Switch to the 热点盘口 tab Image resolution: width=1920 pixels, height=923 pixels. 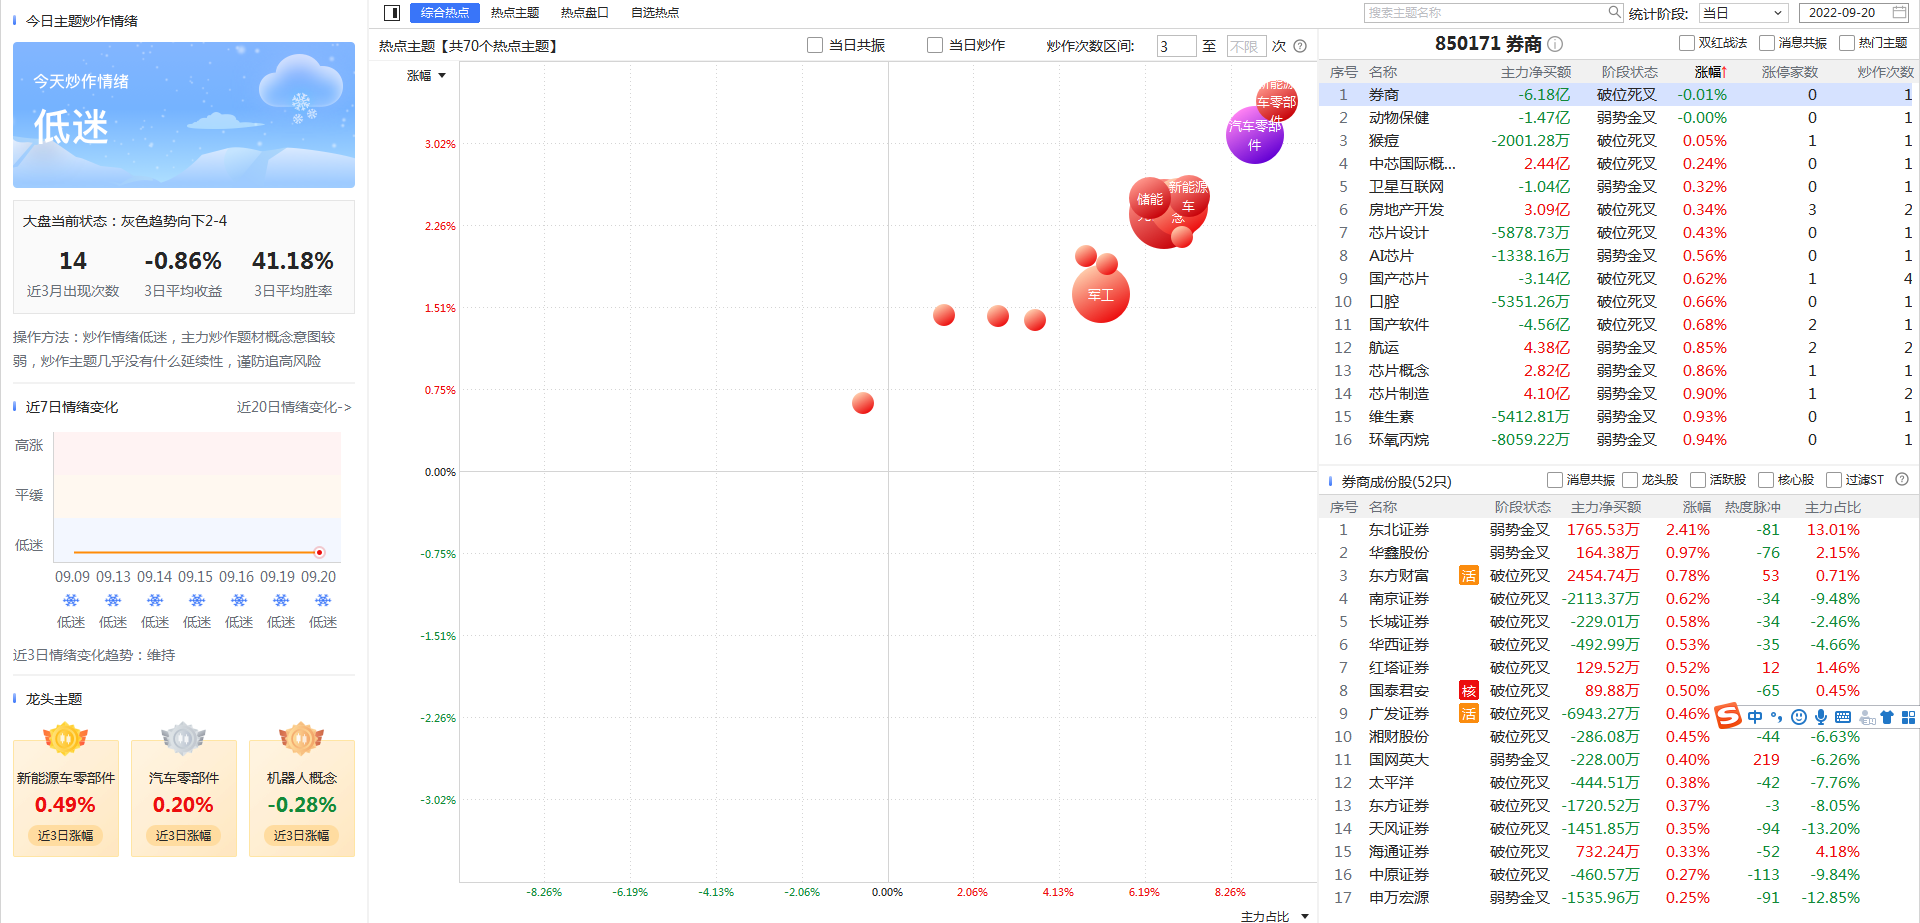tap(585, 13)
